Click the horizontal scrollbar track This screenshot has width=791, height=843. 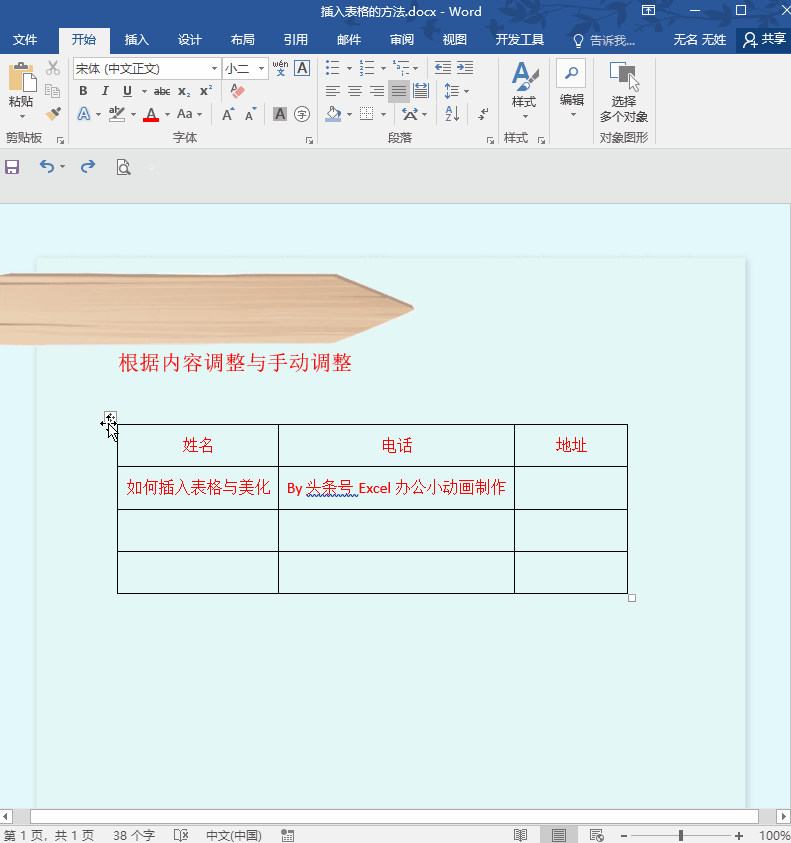(394, 816)
